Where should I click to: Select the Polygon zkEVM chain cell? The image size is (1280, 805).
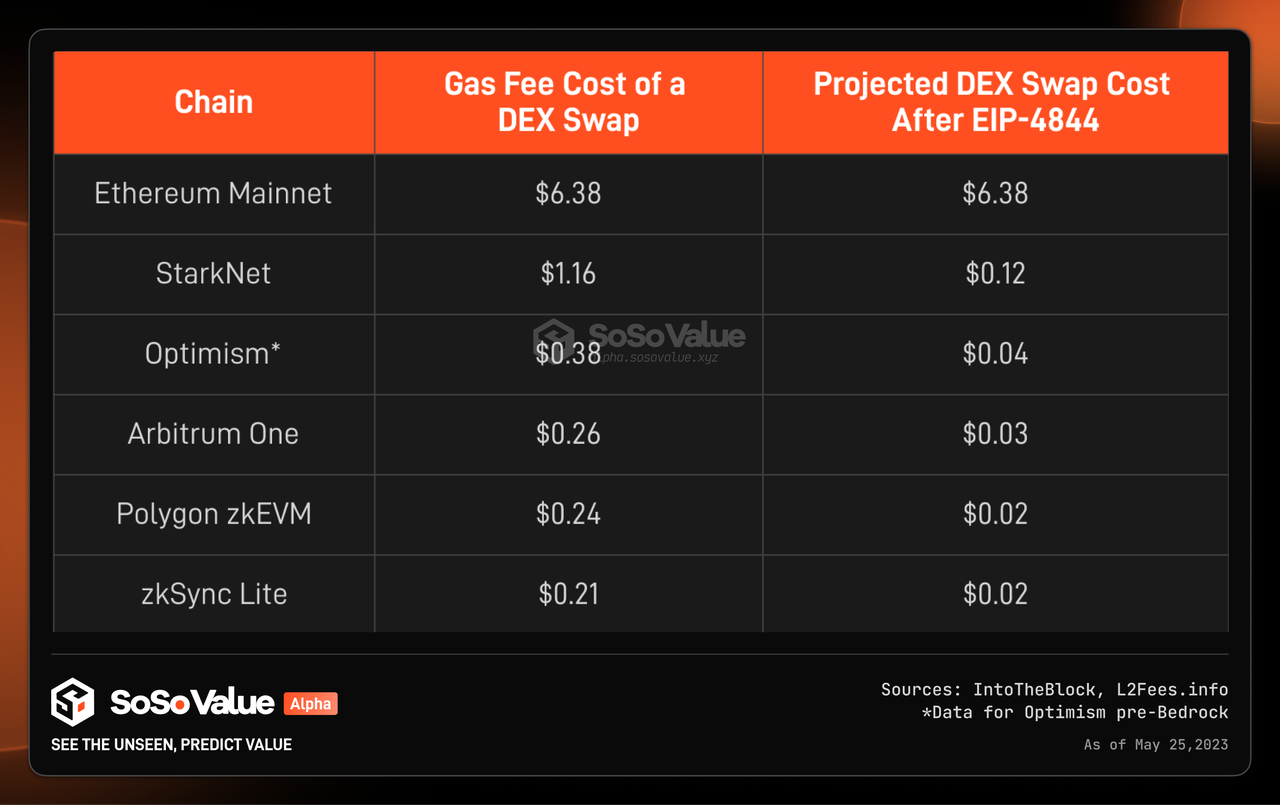[213, 513]
